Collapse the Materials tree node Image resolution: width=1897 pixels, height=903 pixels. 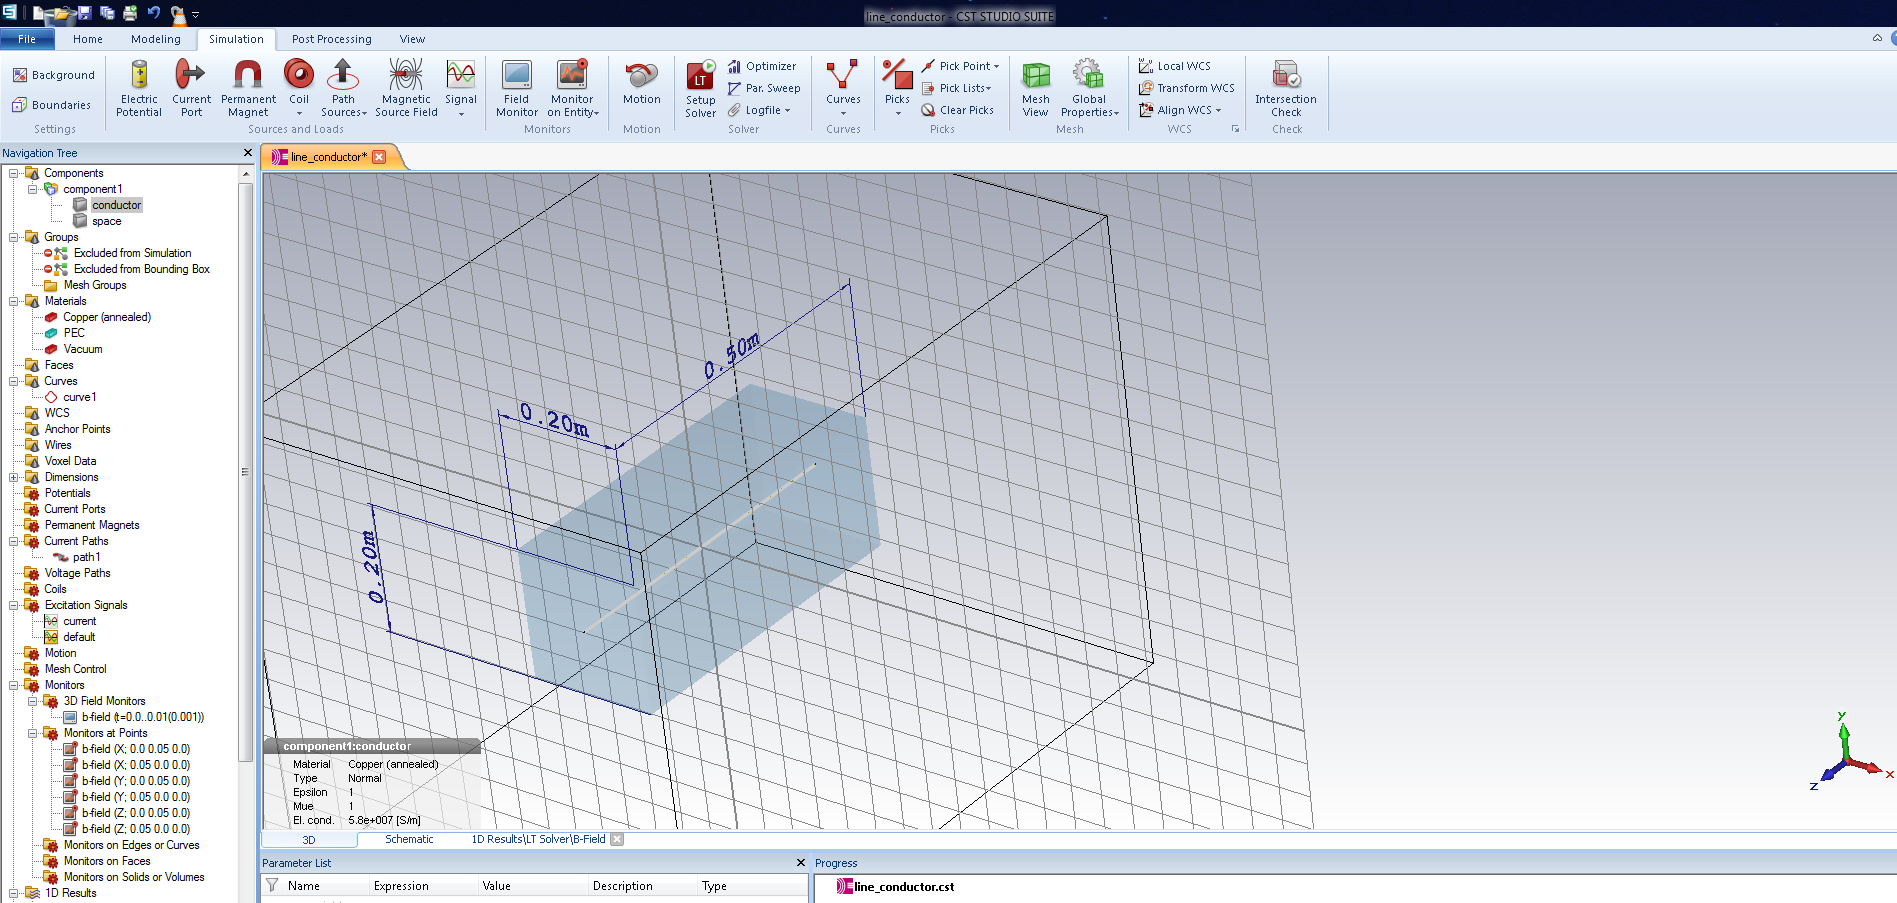pyautogui.click(x=14, y=301)
